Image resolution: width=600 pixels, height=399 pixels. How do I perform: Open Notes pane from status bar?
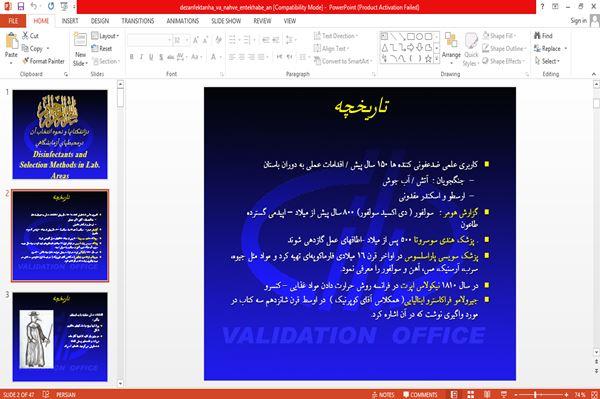(x=383, y=394)
